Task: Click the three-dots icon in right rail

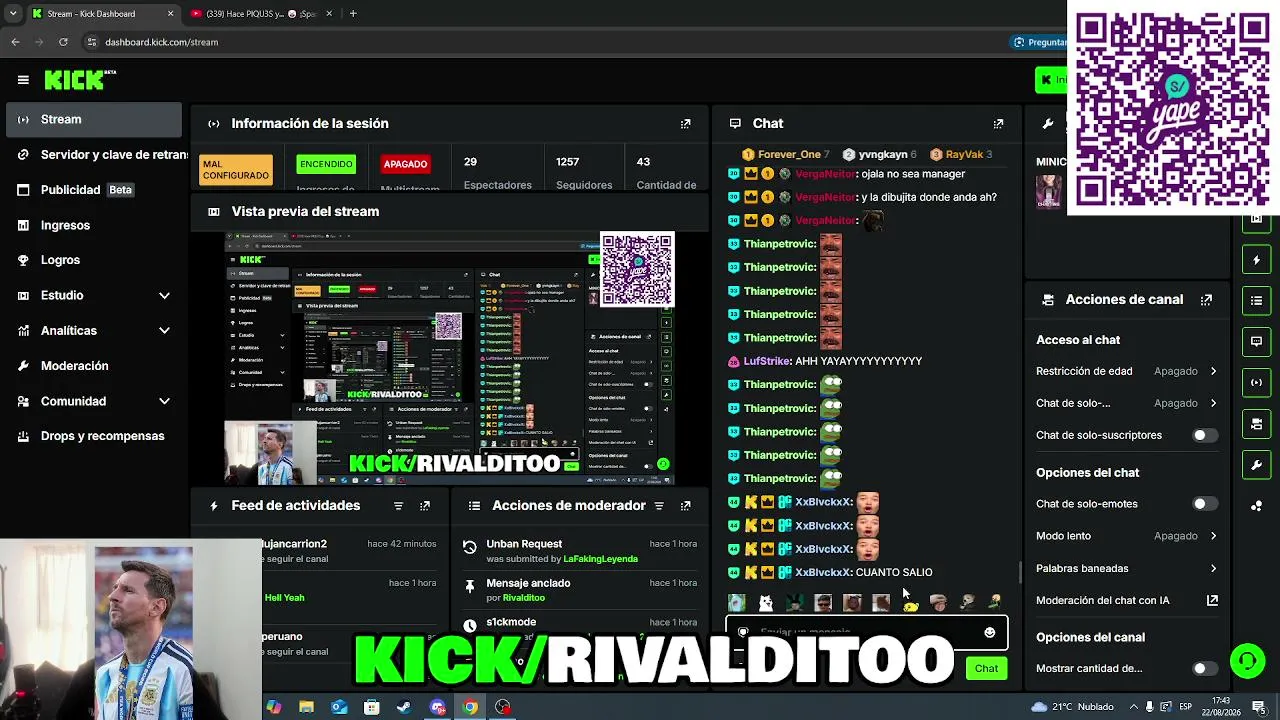Action: pyautogui.click(x=1257, y=506)
